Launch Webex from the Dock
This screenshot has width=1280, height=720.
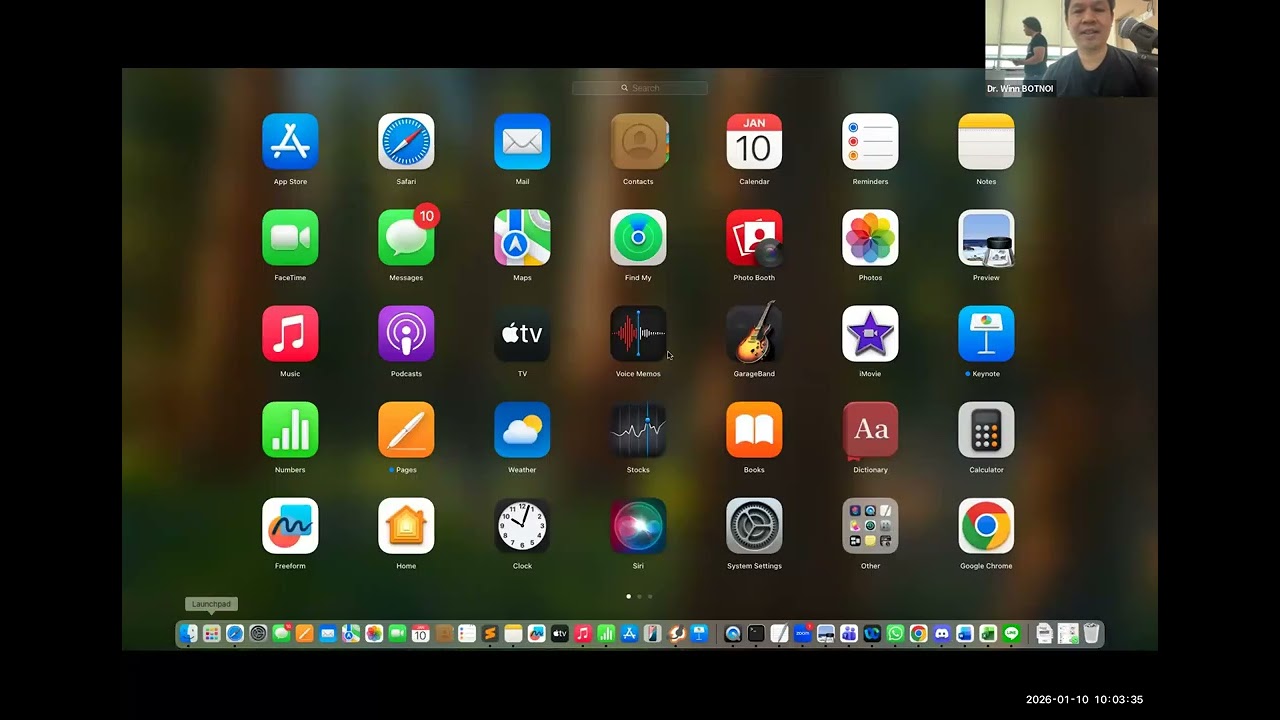[872, 633]
